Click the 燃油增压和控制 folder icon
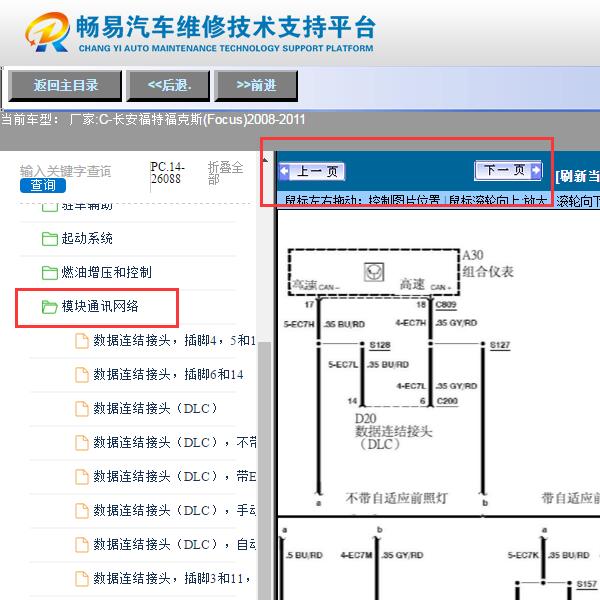The height and width of the screenshot is (600, 600). (x=49, y=273)
